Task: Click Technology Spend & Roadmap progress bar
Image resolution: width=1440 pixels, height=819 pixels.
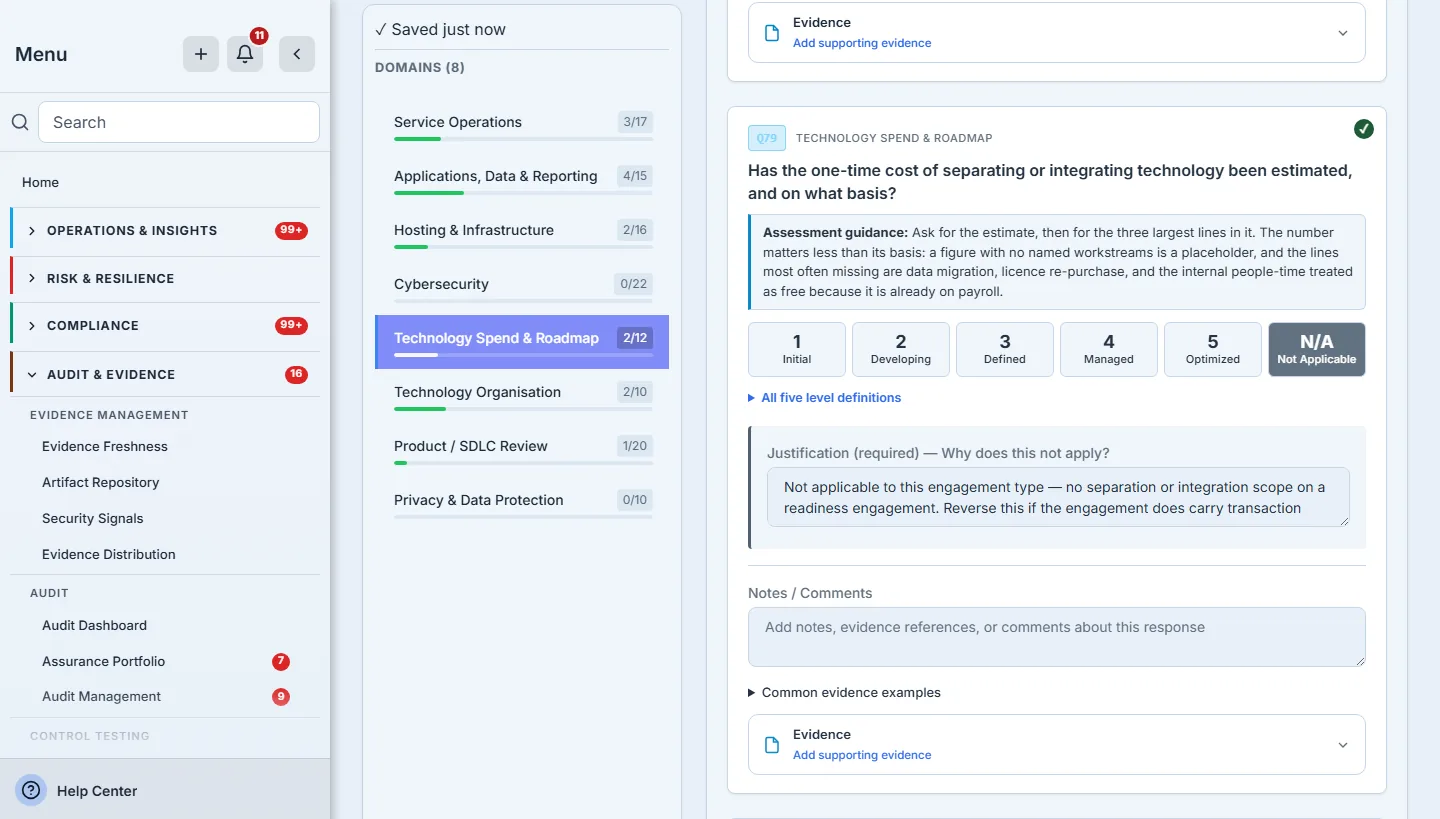Action: click(x=523, y=355)
